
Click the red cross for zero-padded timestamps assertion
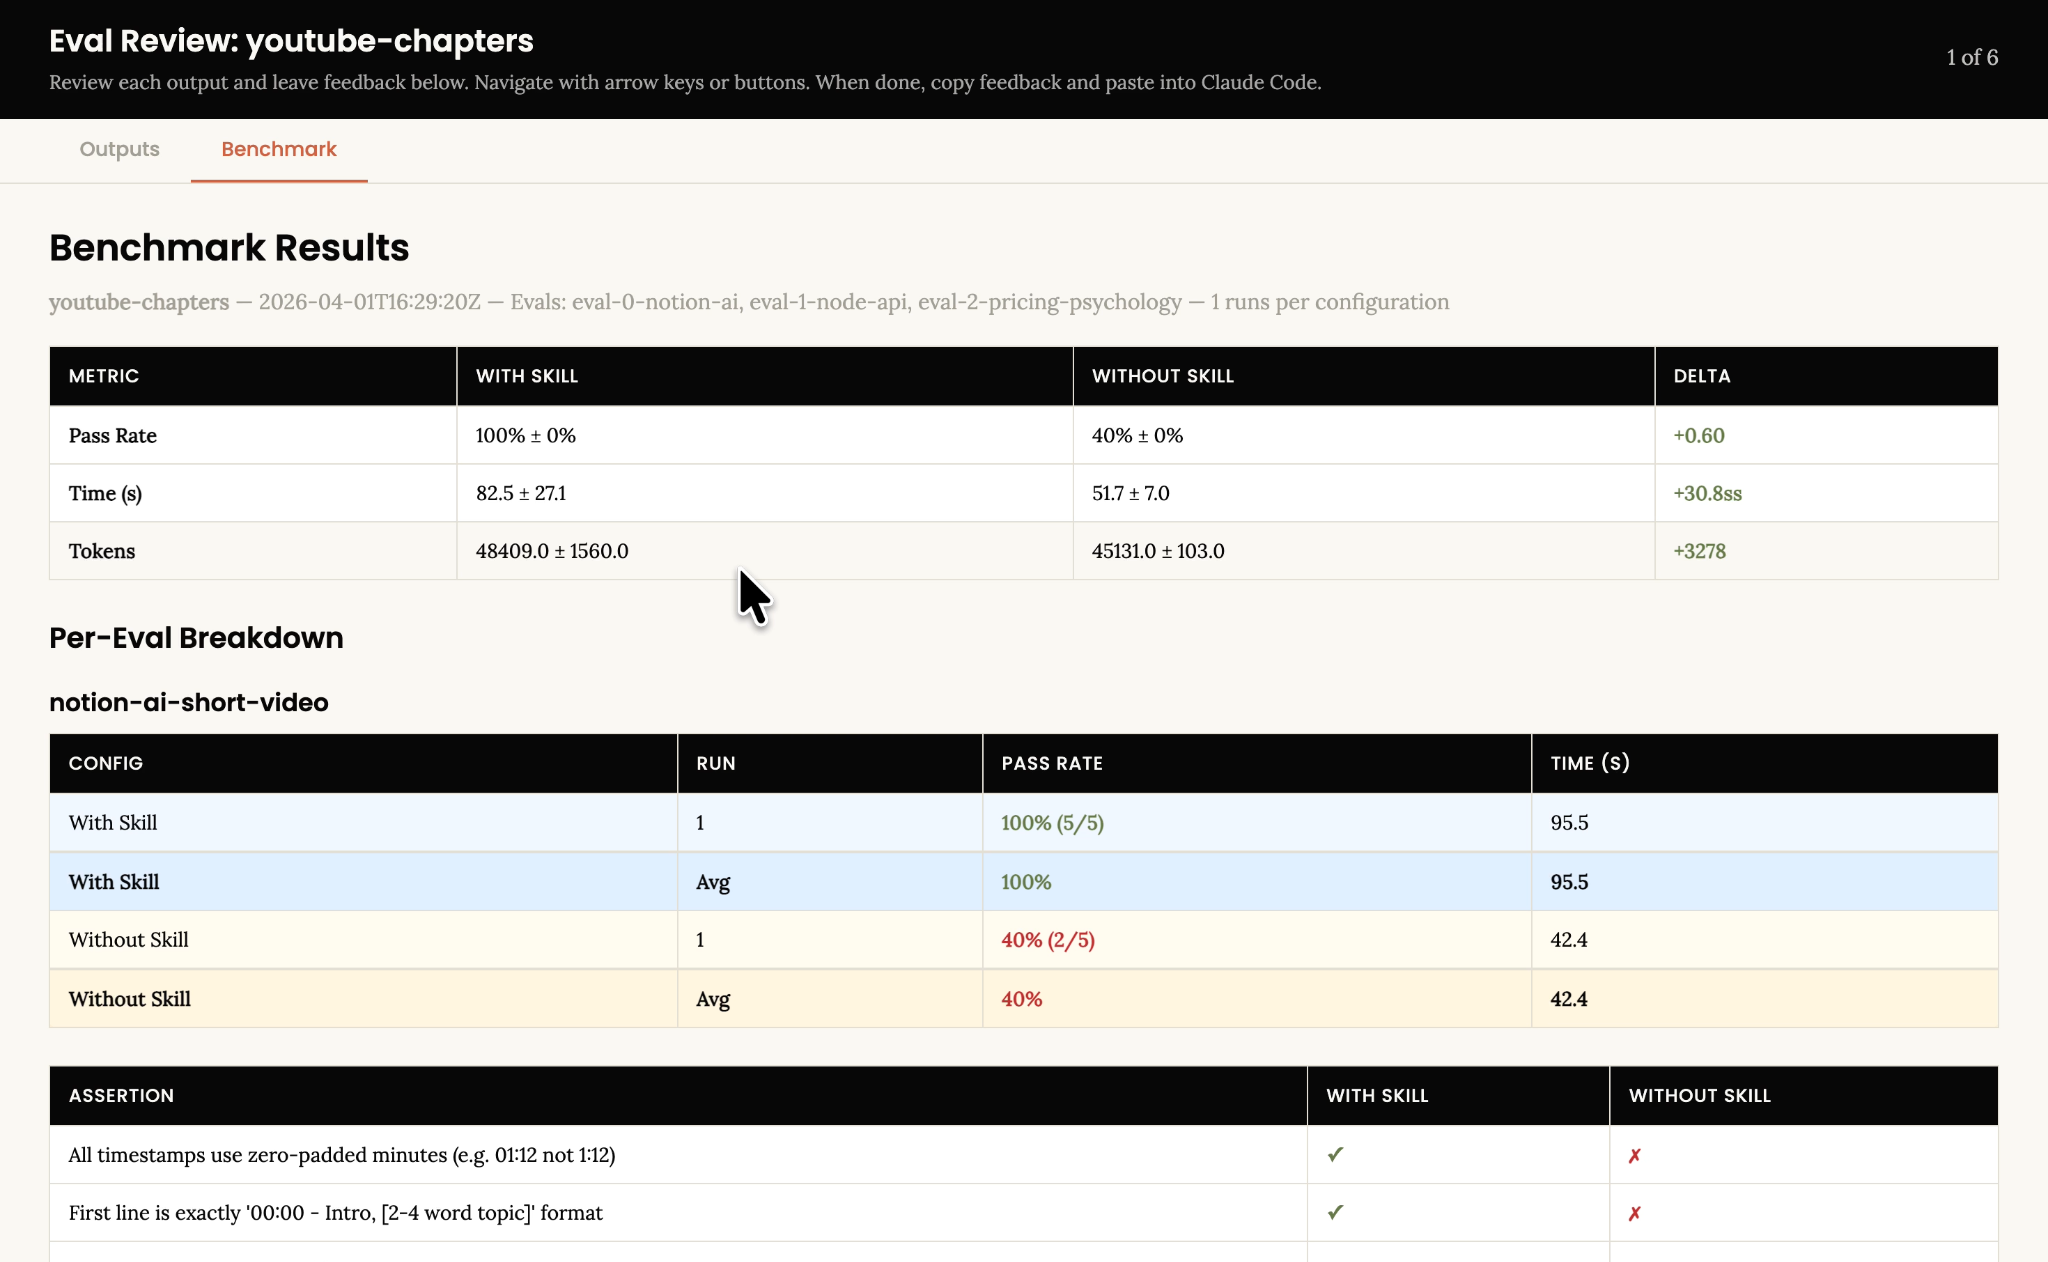[x=1634, y=1154]
